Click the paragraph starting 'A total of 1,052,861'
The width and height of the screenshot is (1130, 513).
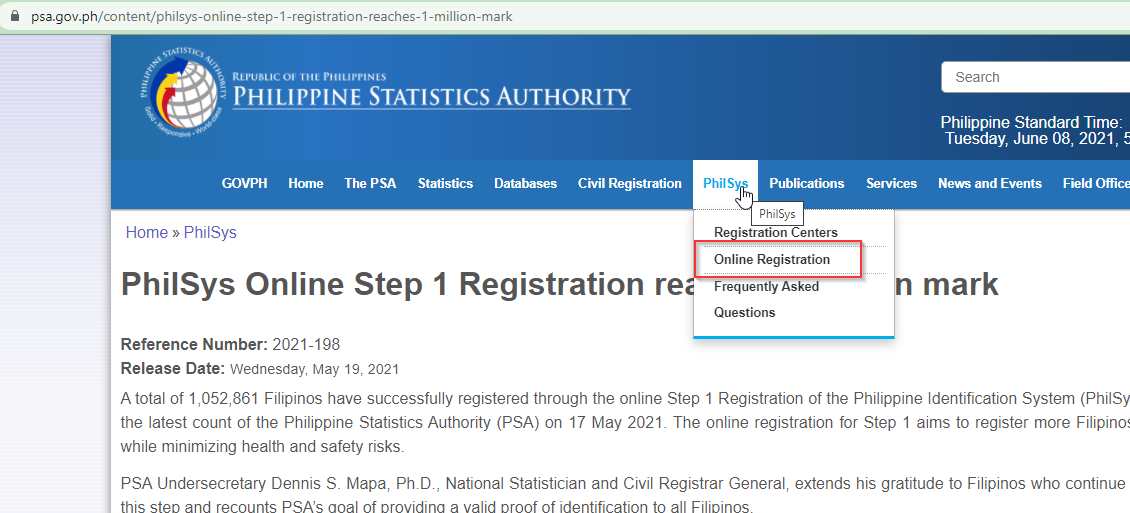pos(625,422)
